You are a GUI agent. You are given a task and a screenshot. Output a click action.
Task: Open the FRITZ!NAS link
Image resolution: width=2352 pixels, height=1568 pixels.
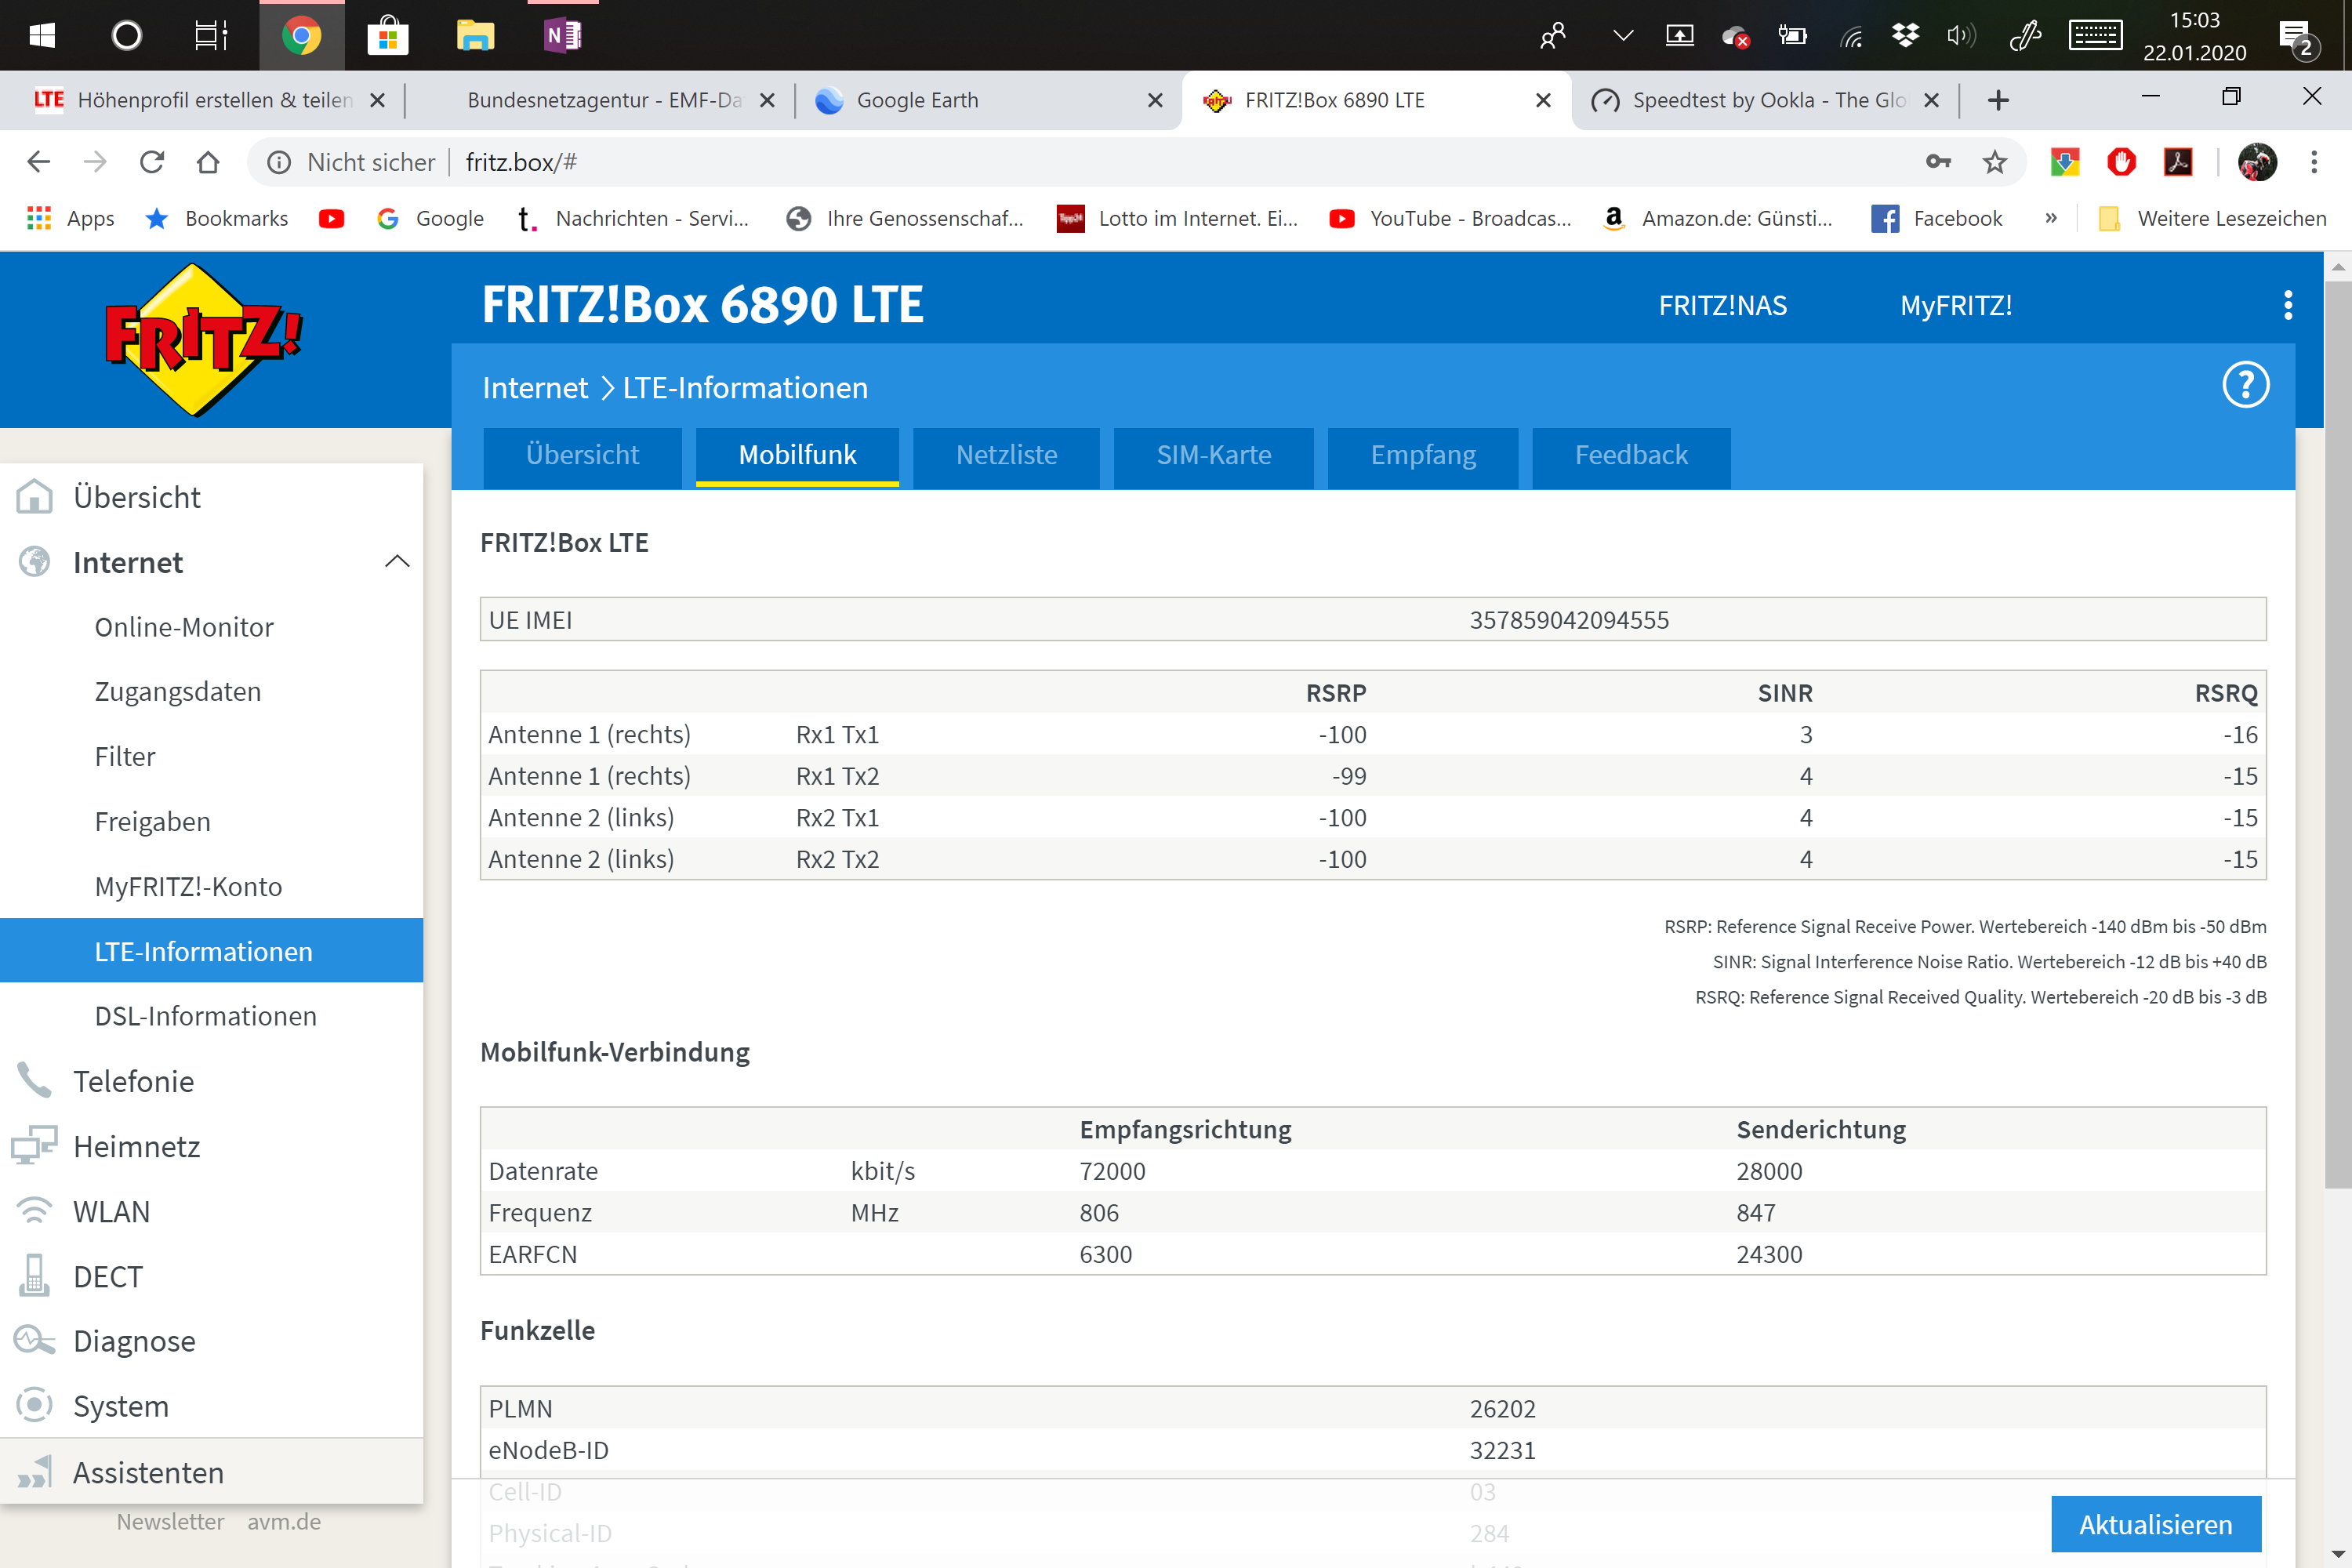pos(1722,305)
